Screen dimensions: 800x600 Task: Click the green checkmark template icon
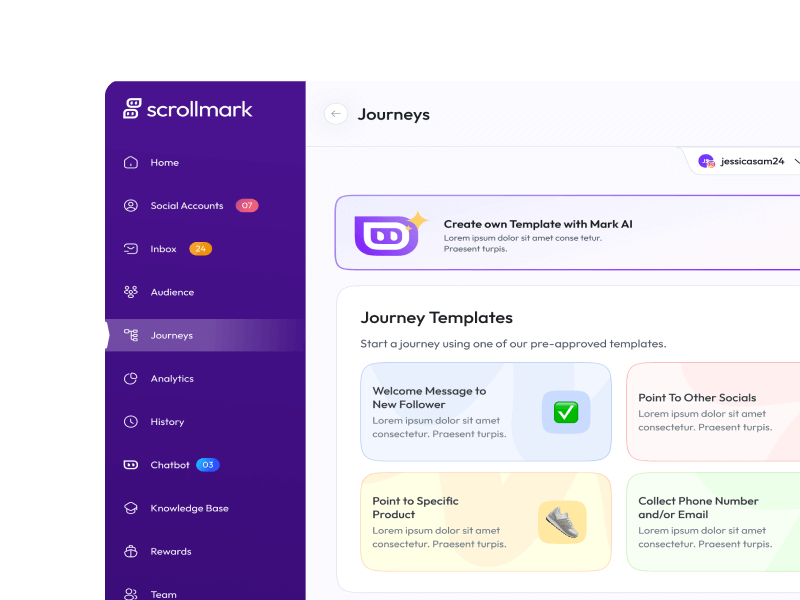point(566,412)
